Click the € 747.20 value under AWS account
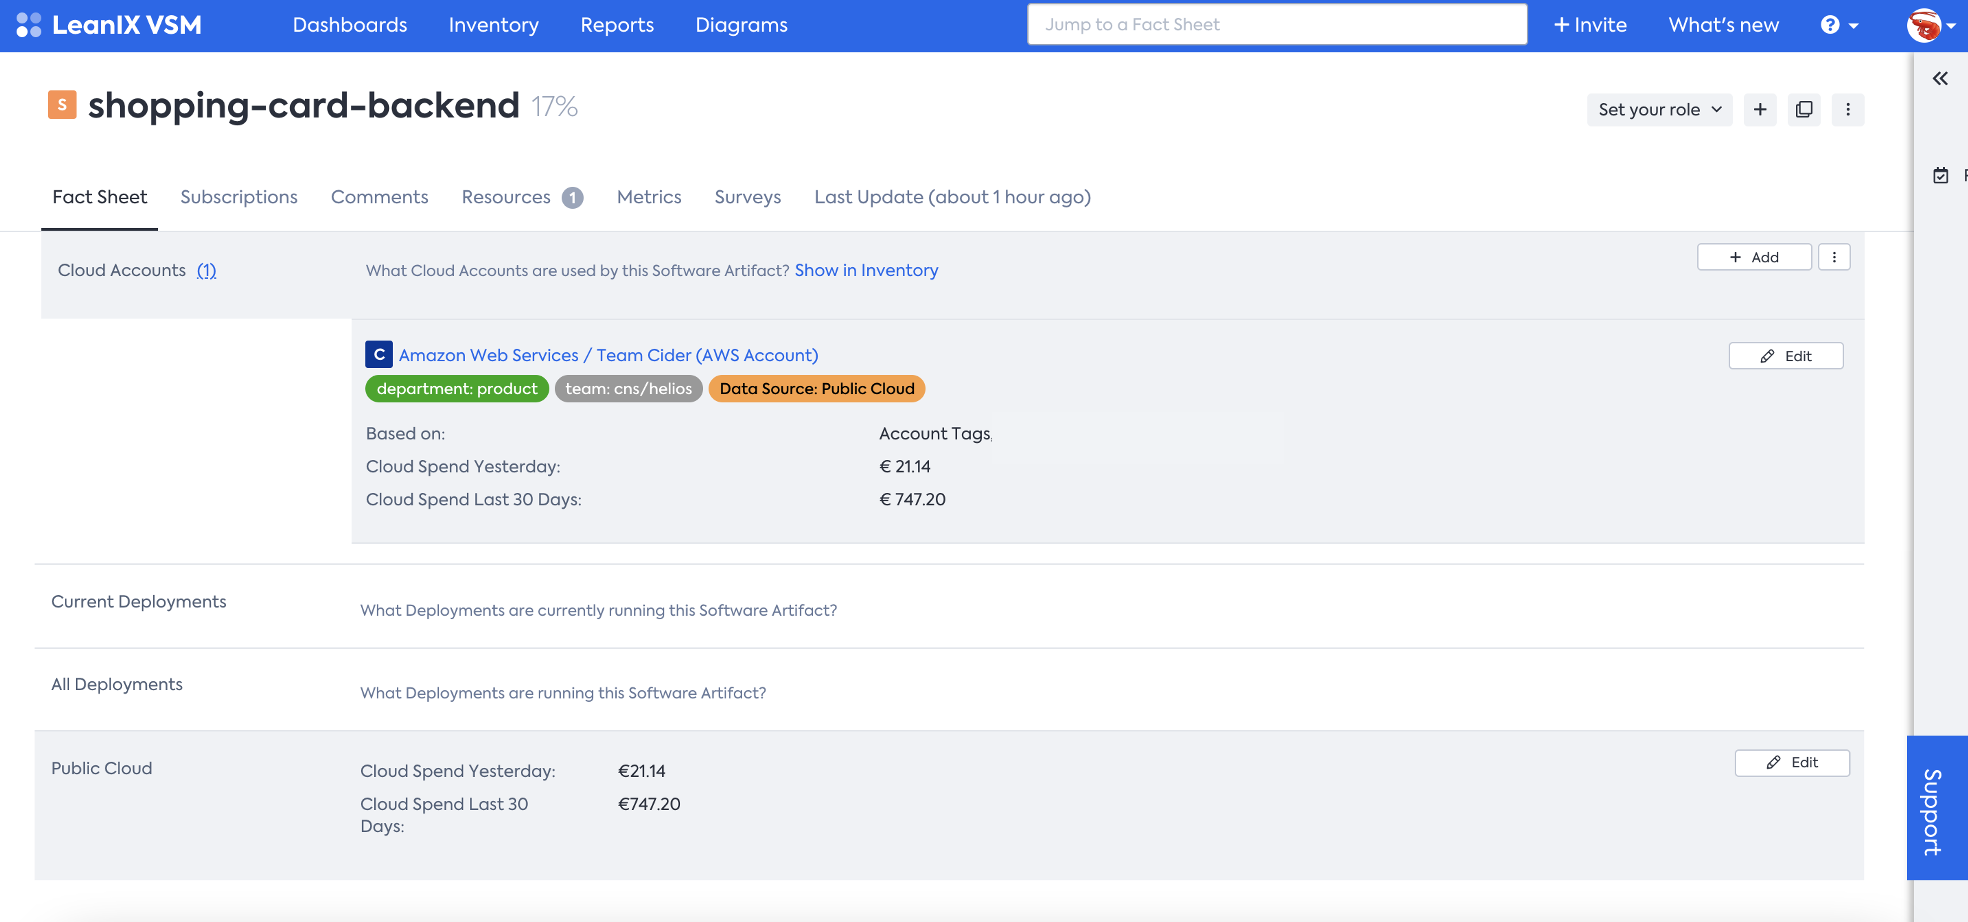Image resolution: width=1968 pixels, height=922 pixels. click(x=912, y=499)
